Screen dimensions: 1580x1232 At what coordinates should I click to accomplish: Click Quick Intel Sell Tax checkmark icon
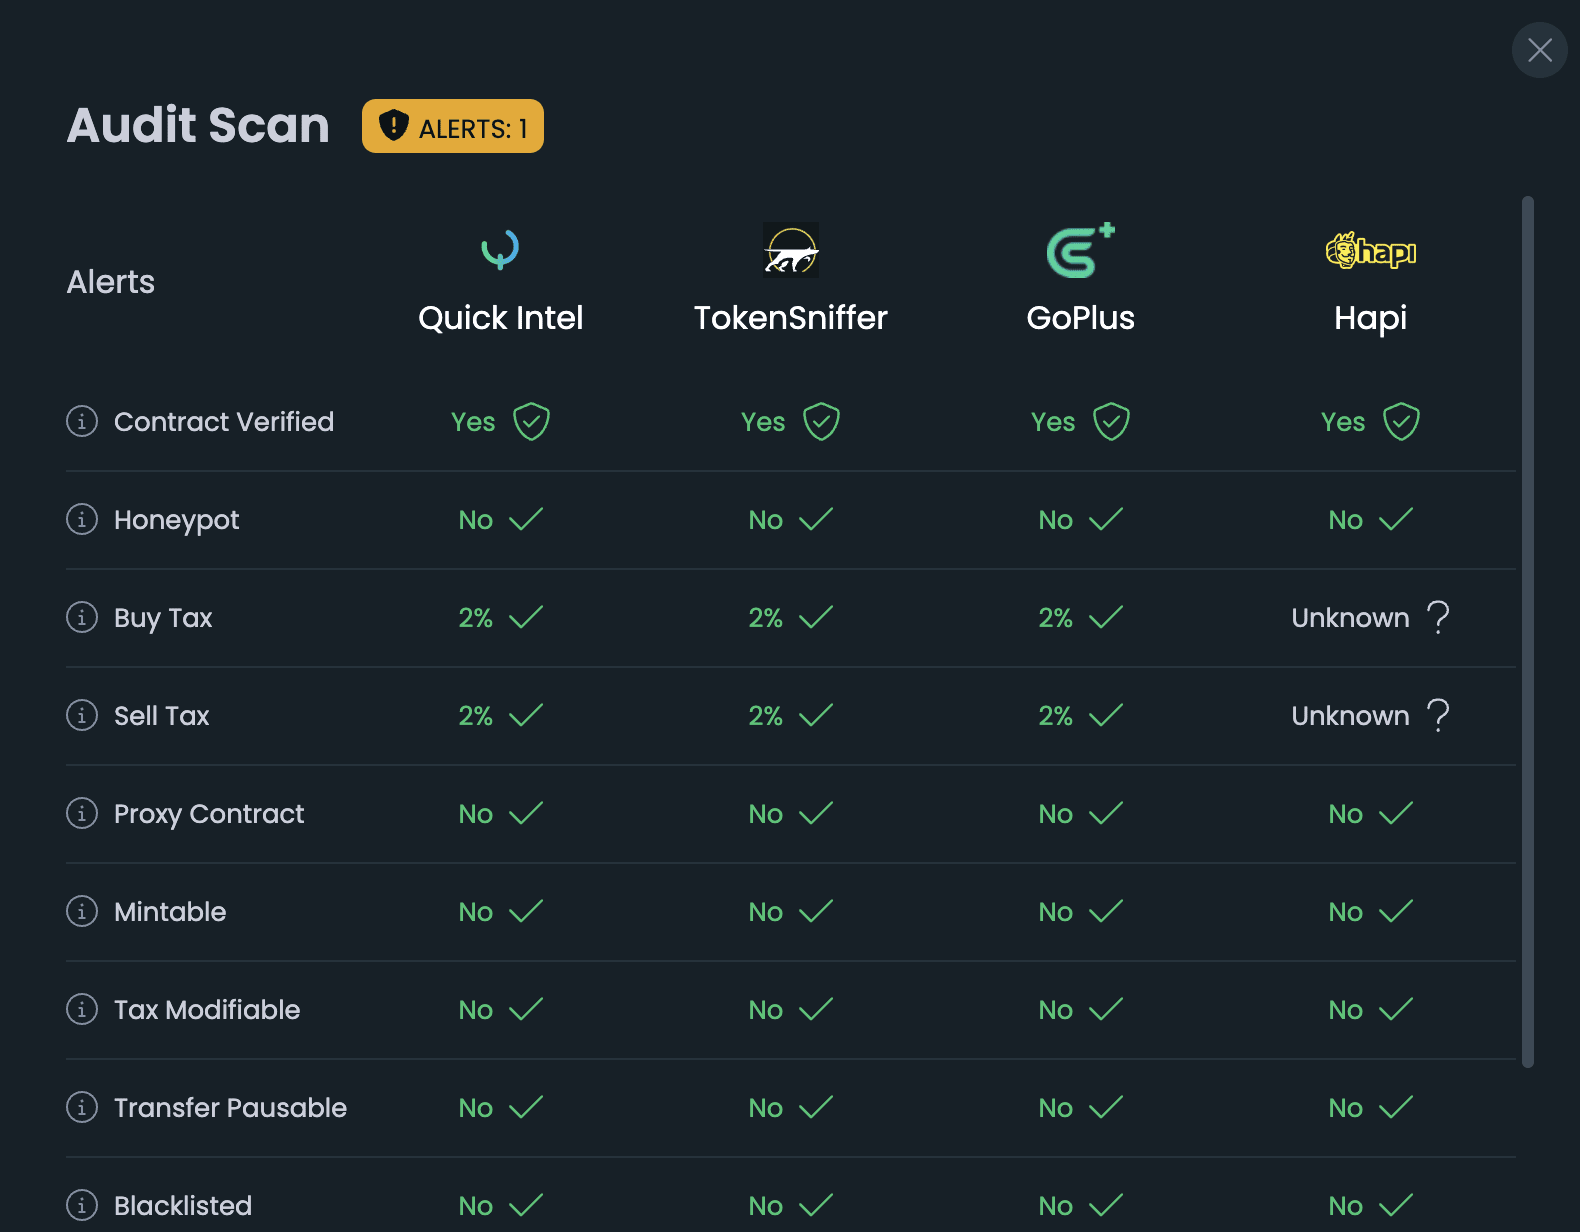(526, 715)
